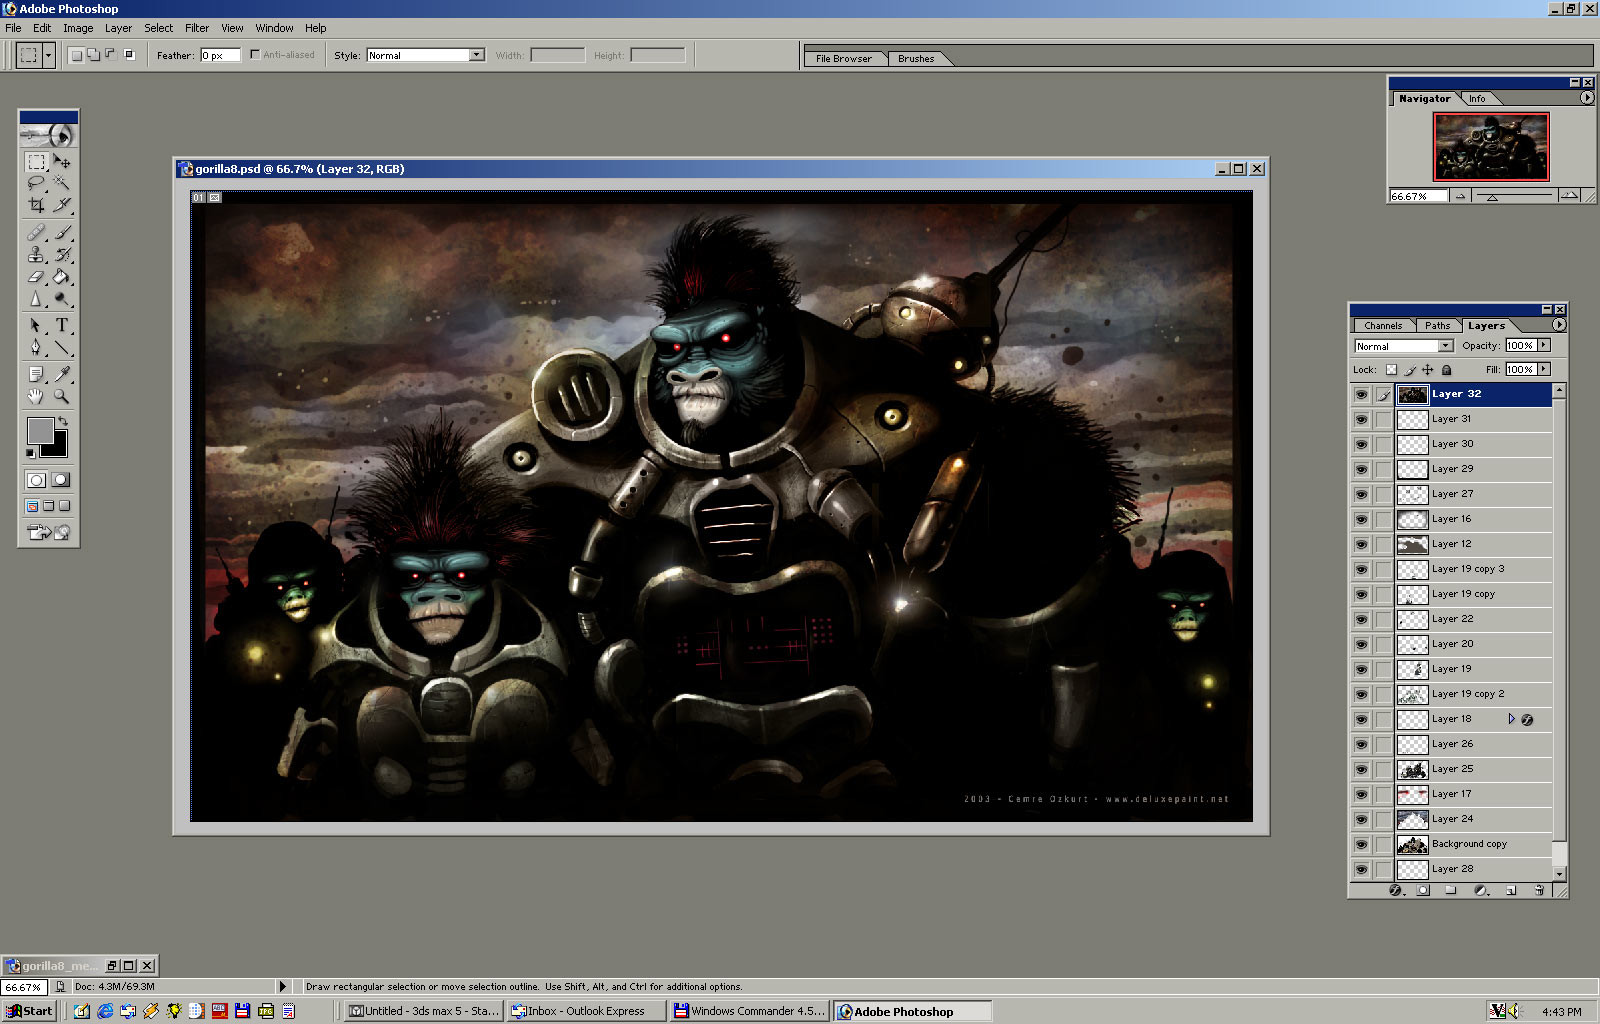Open Windows Commander from taskbar

click(749, 1011)
